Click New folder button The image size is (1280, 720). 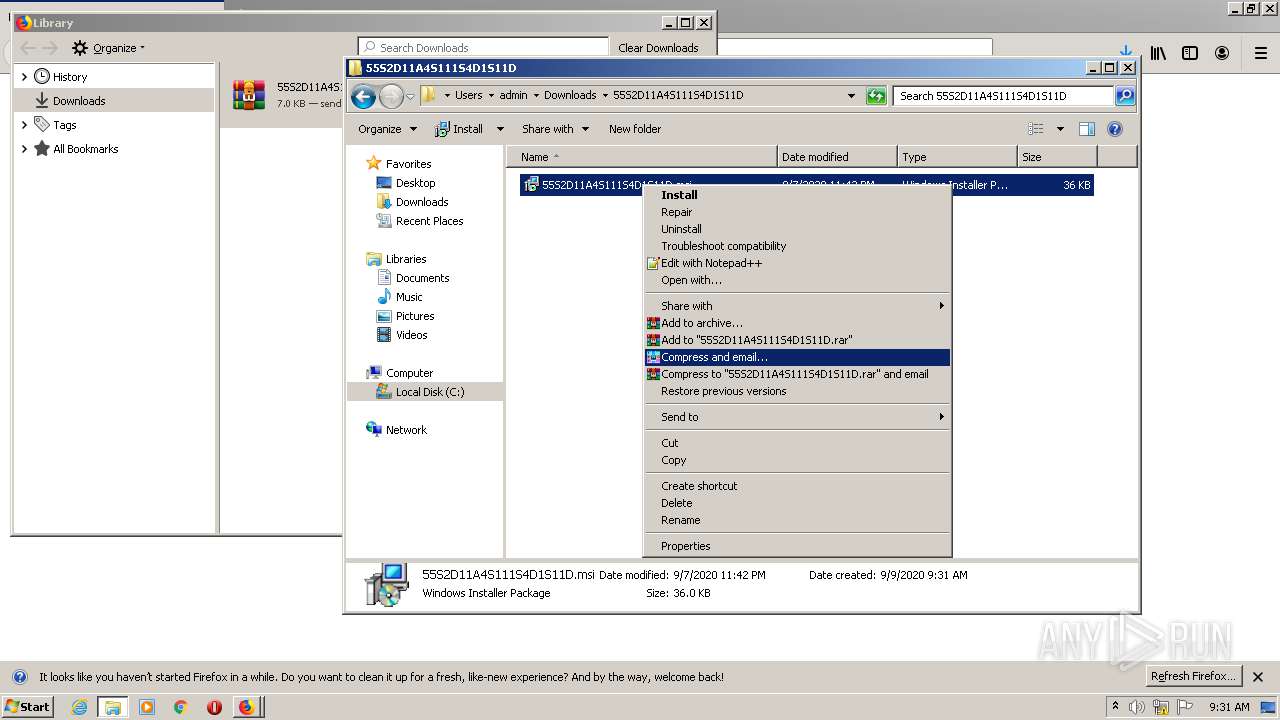coord(635,129)
